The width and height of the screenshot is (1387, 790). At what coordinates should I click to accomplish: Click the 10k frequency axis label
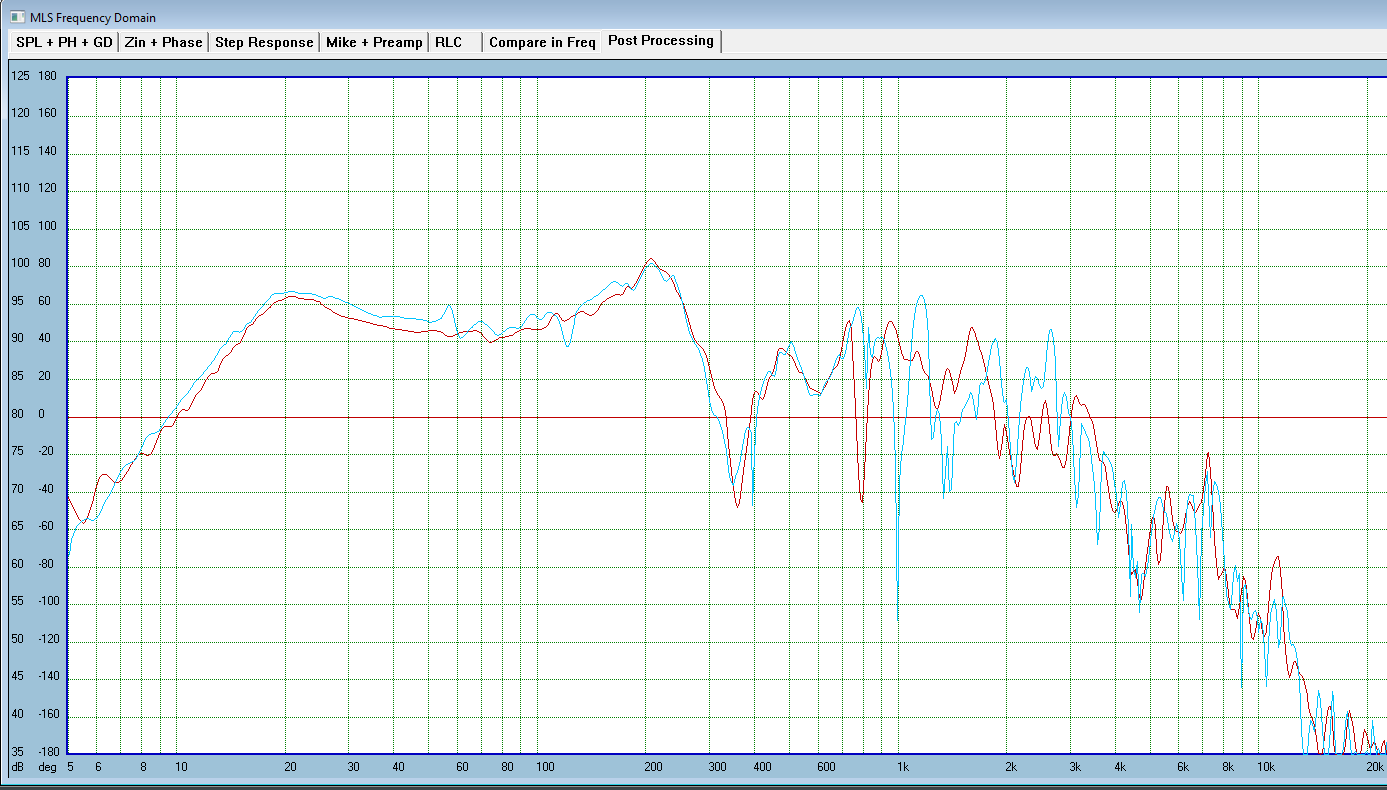pyautogui.click(x=1266, y=768)
